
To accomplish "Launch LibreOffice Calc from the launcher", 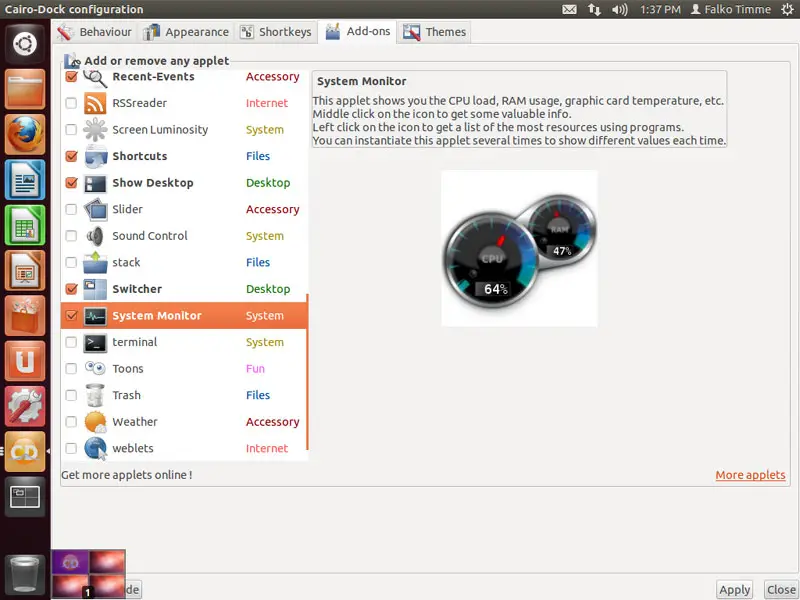I will click(25, 225).
